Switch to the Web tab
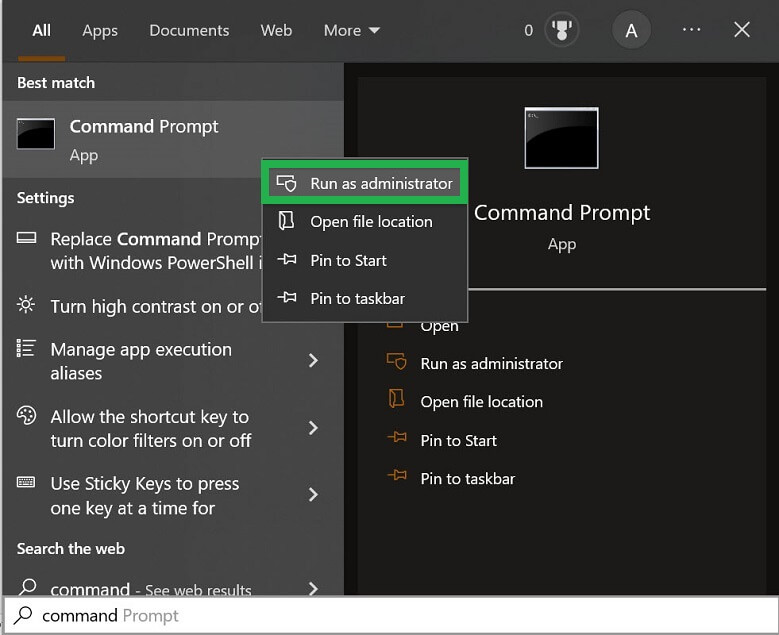 coord(276,30)
